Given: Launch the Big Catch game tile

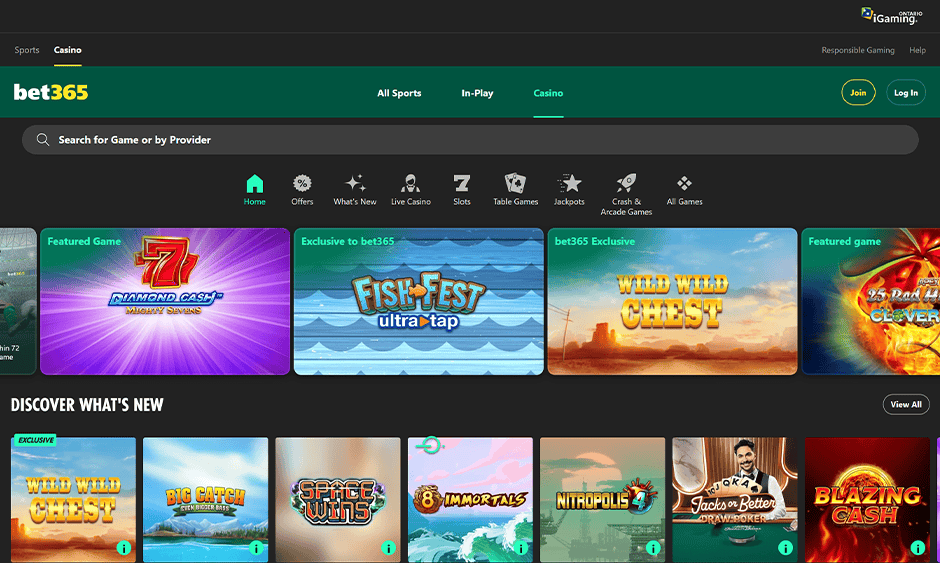Looking at the screenshot, I should tap(206, 499).
